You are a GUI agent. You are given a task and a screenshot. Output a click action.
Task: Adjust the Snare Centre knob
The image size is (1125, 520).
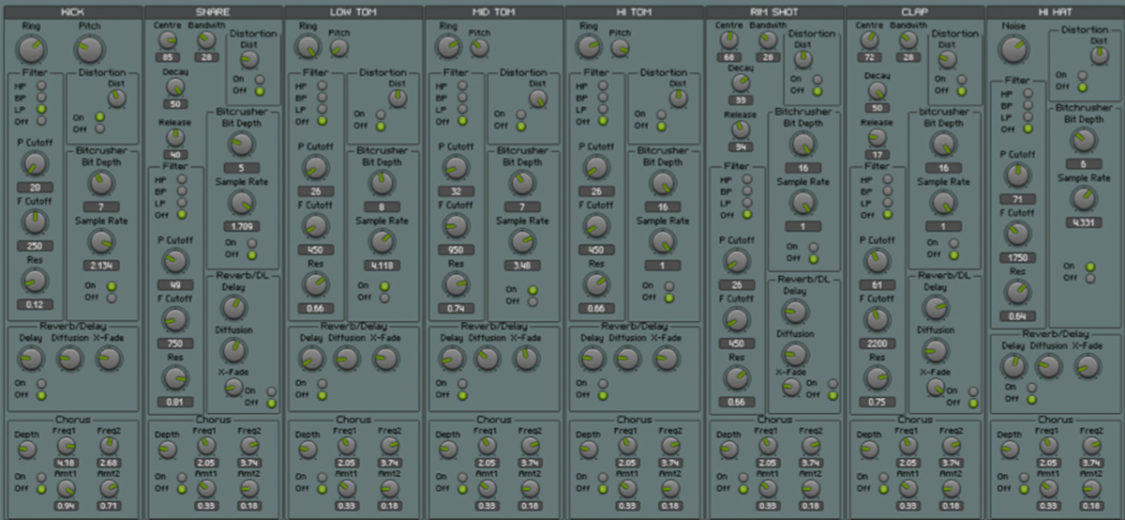[167, 40]
